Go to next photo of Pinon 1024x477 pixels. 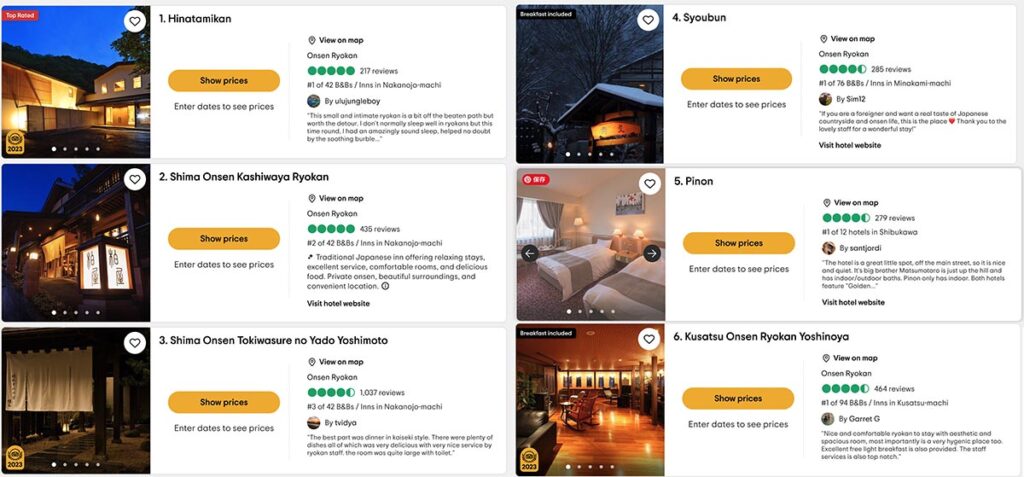coord(652,254)
